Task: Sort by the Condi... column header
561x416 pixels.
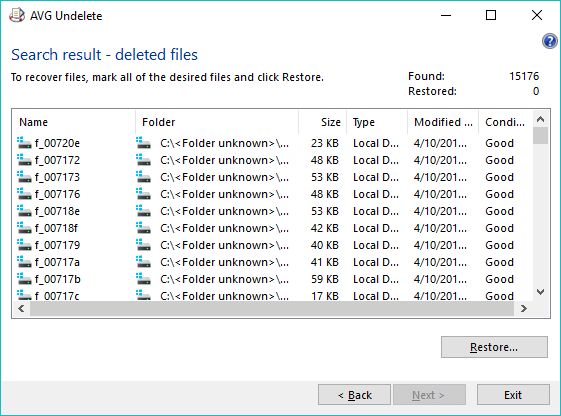Action: click(505, 122)
